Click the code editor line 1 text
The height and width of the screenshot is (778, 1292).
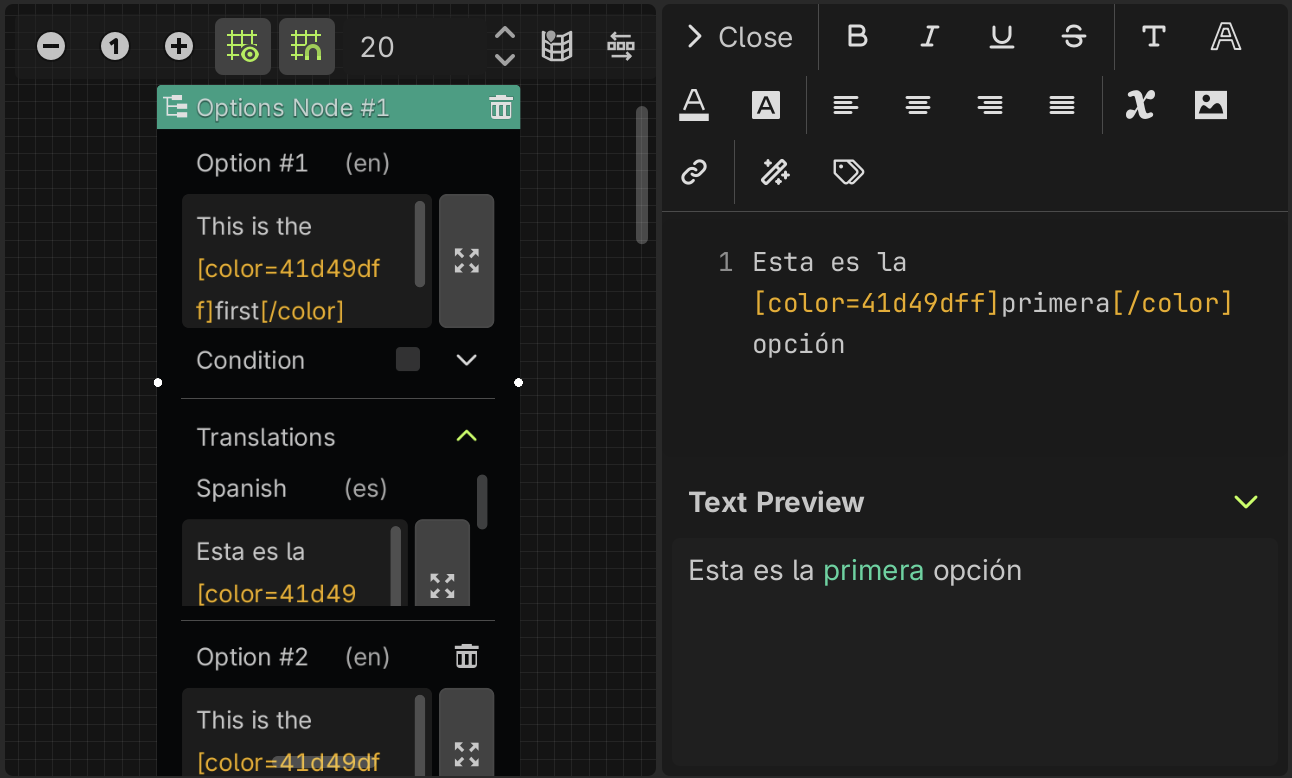tap(992, 303)
